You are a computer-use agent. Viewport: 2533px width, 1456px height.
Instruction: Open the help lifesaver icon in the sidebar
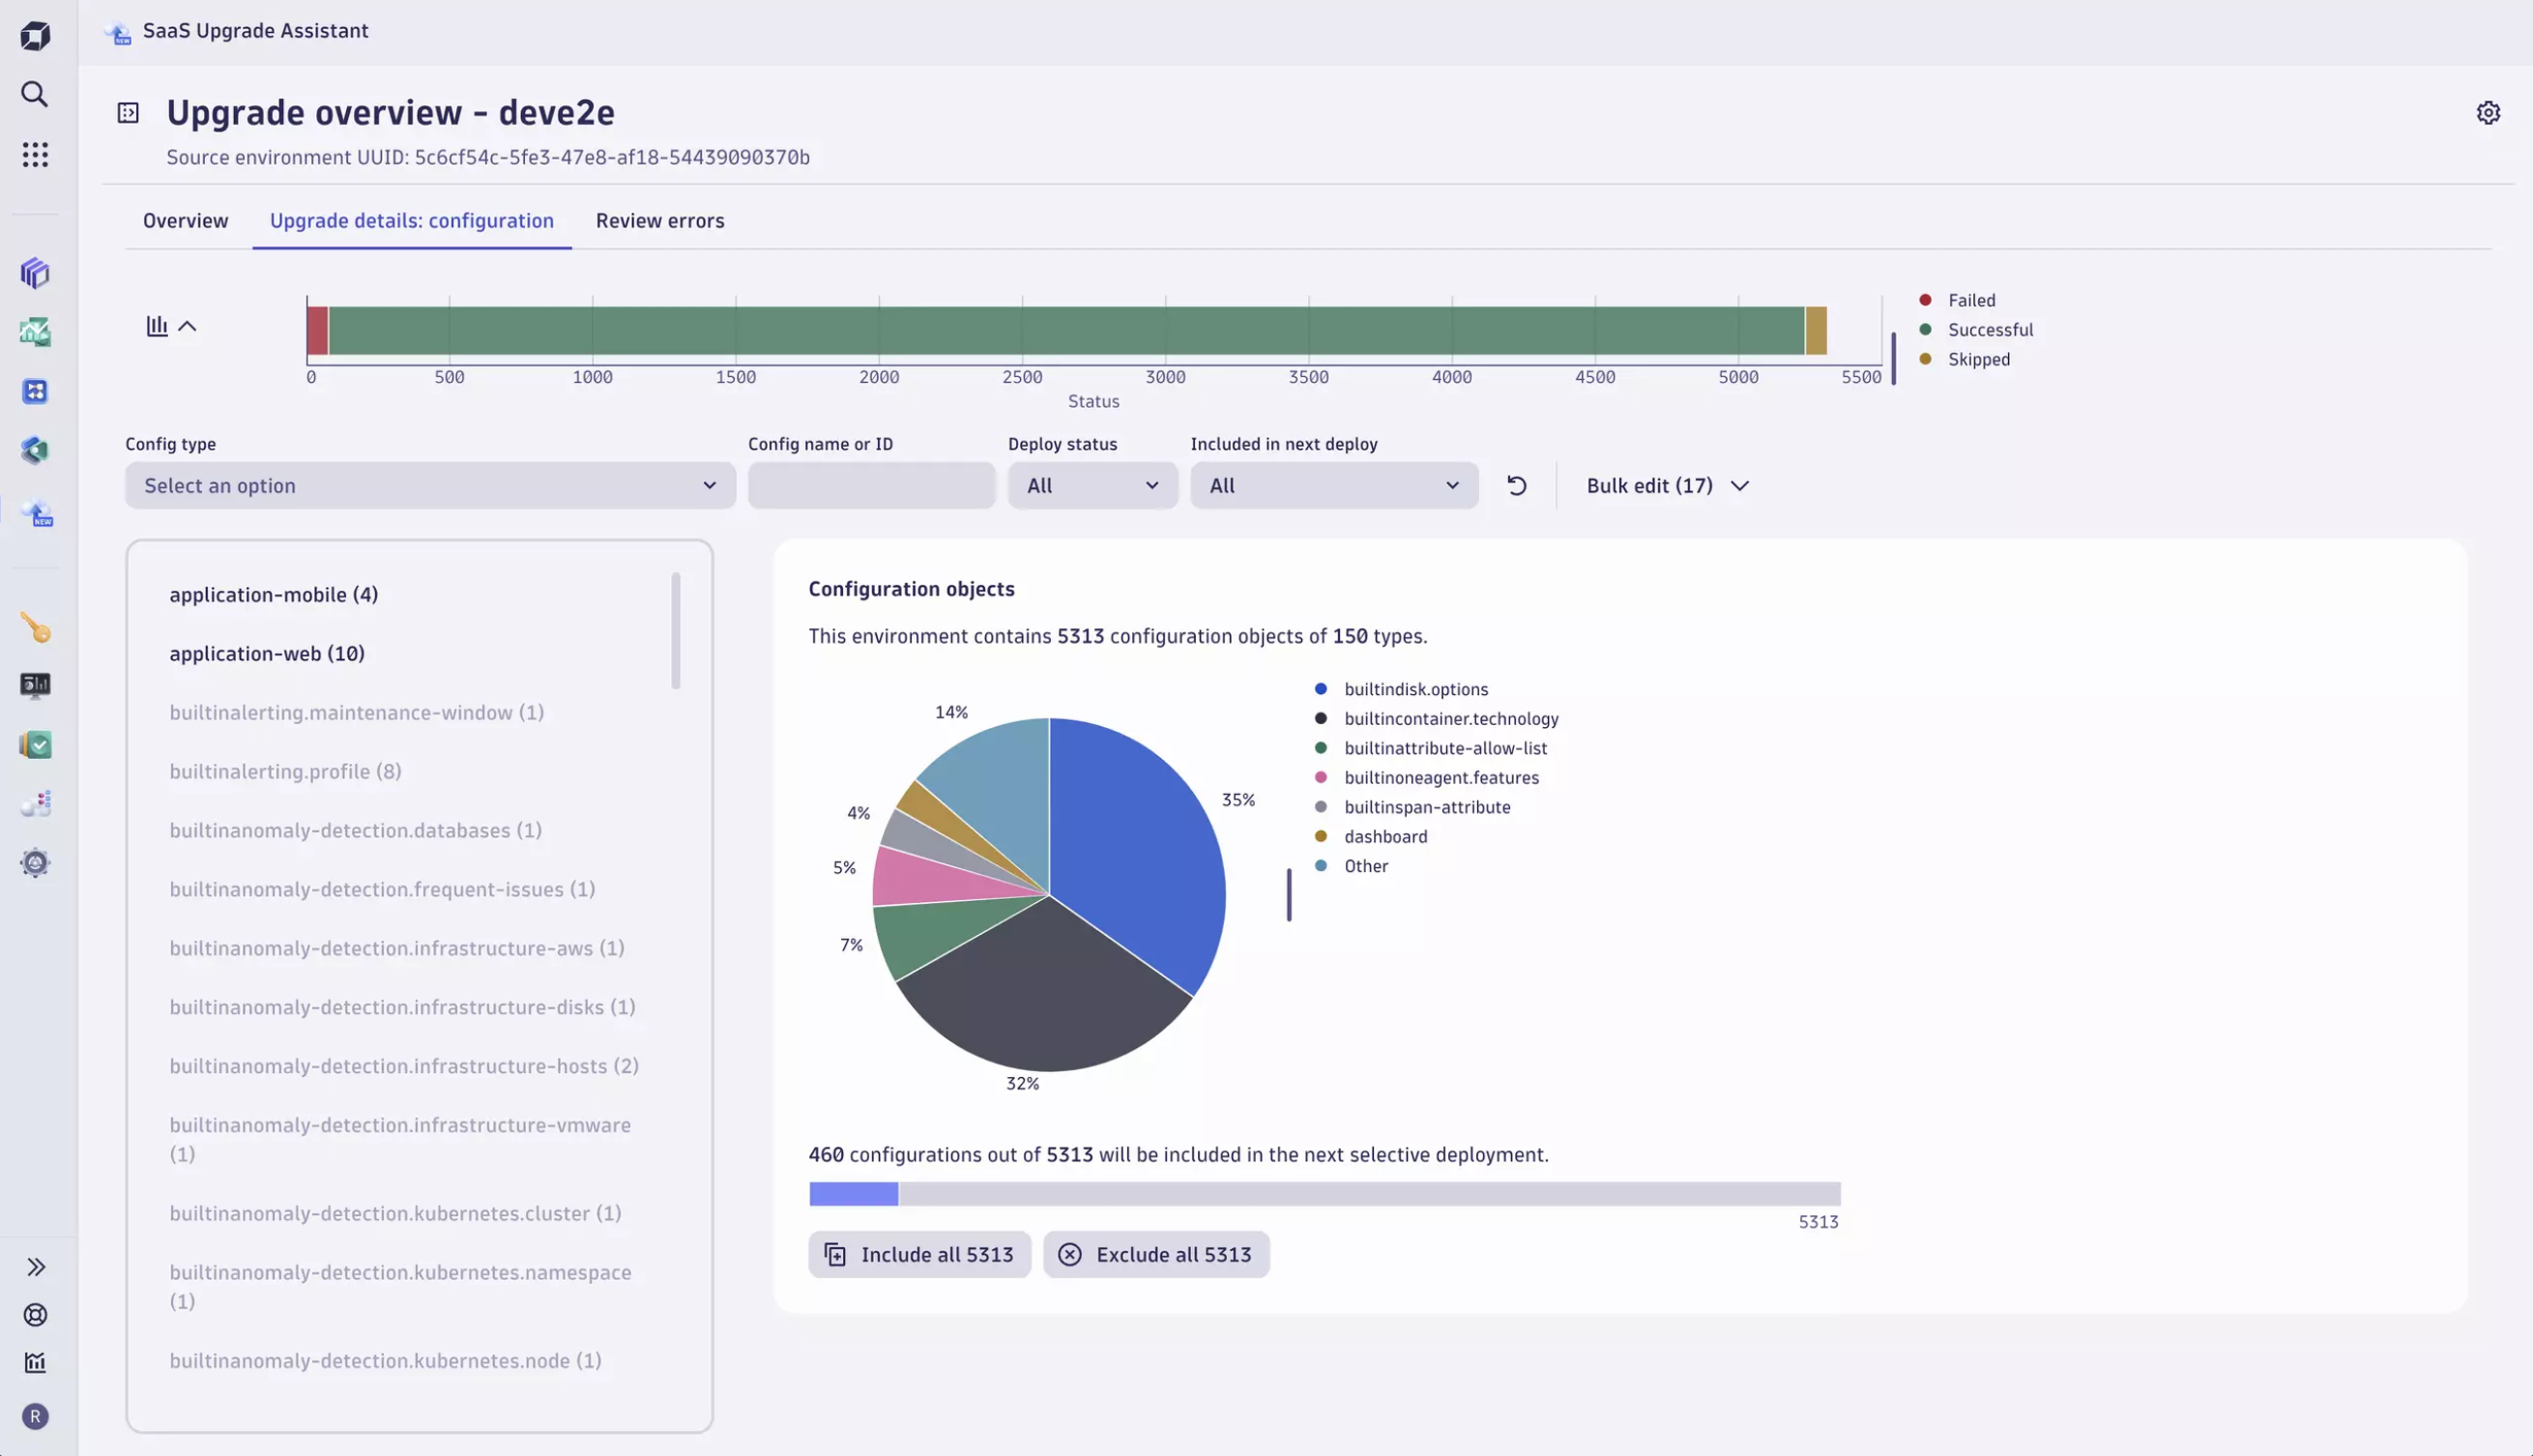click(x=35, y=1315)
